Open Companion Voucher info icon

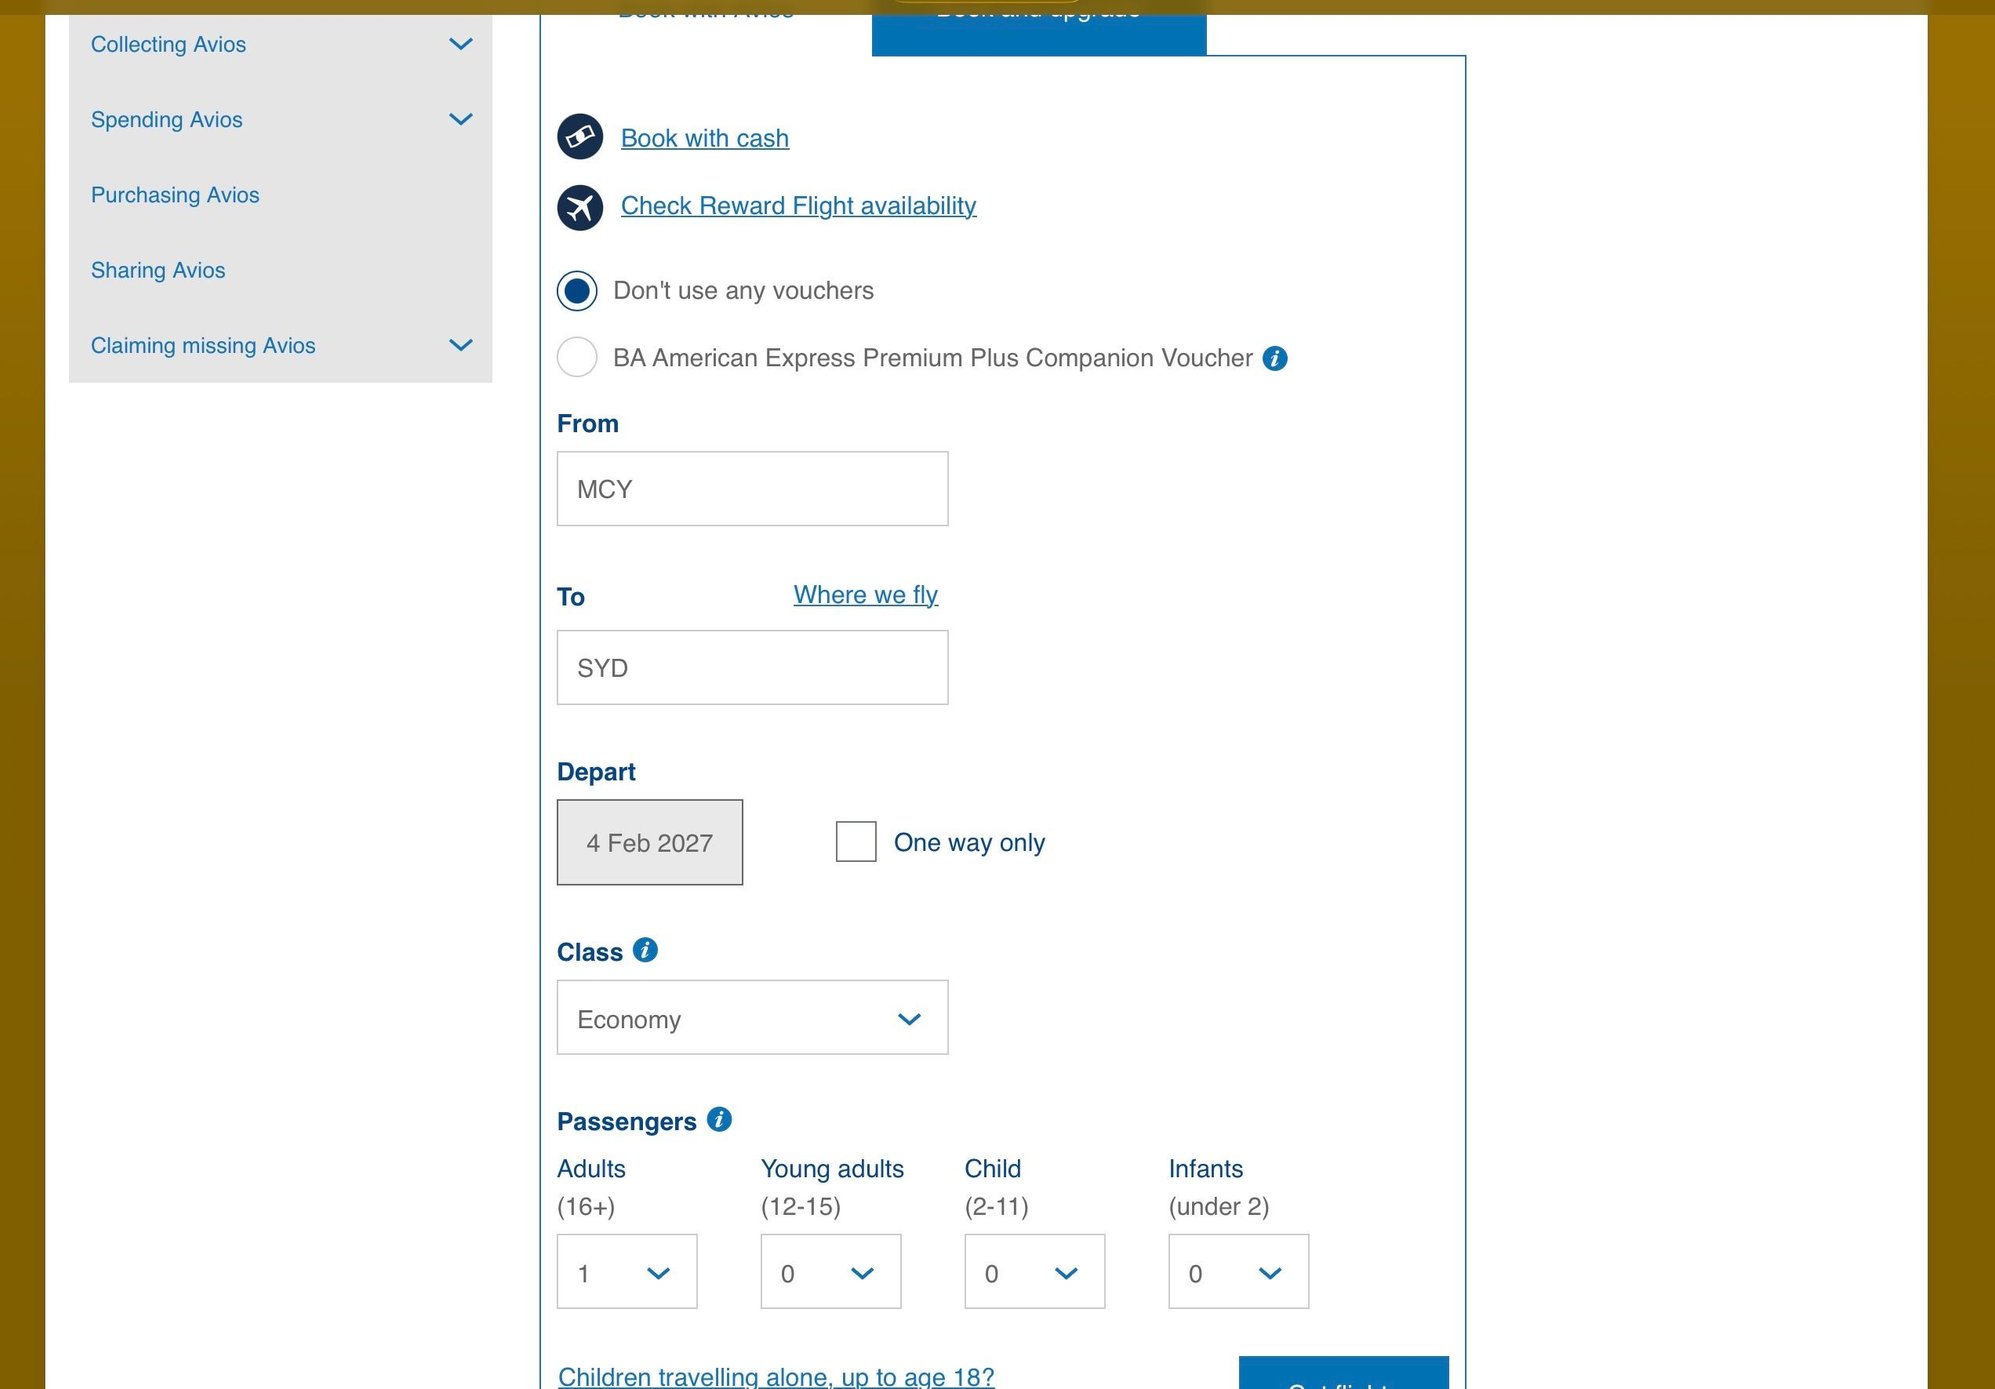coord(1274,359)
